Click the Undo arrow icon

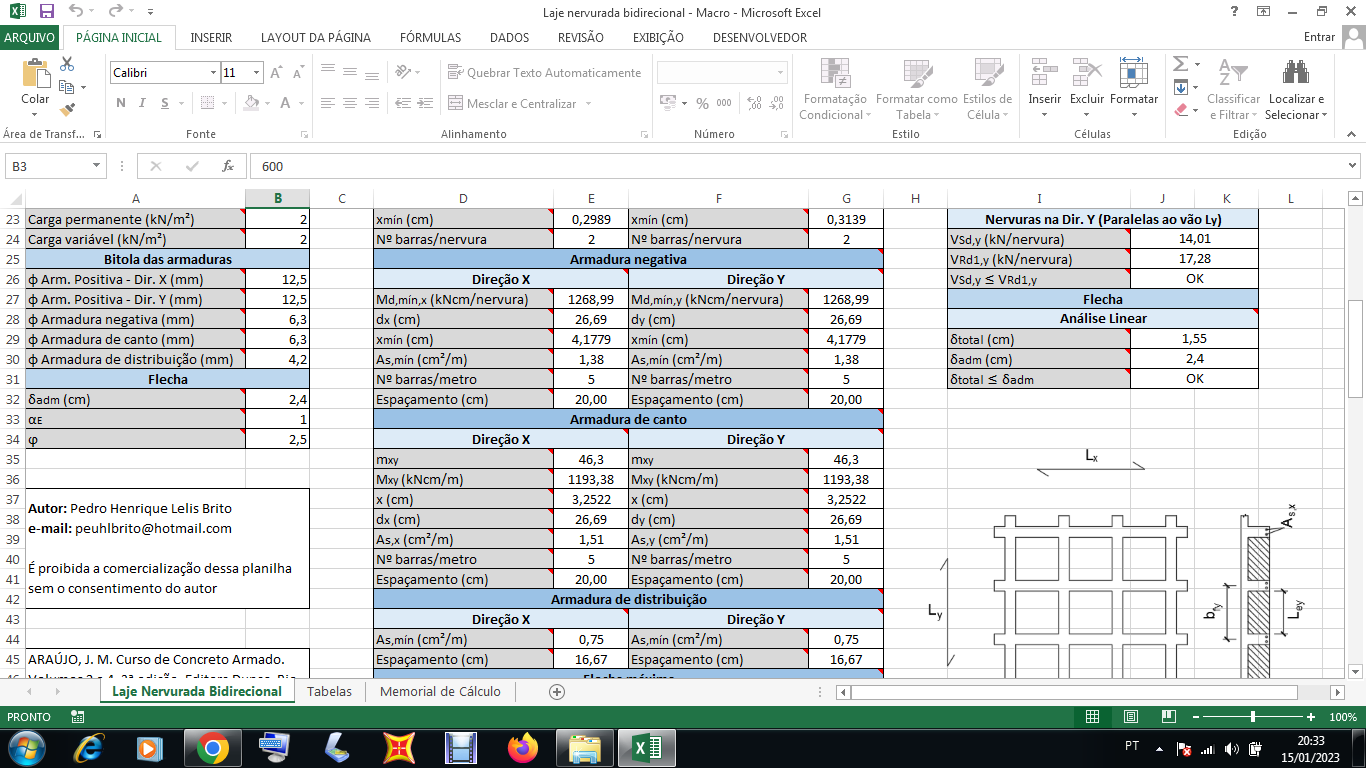coord(77,12)
